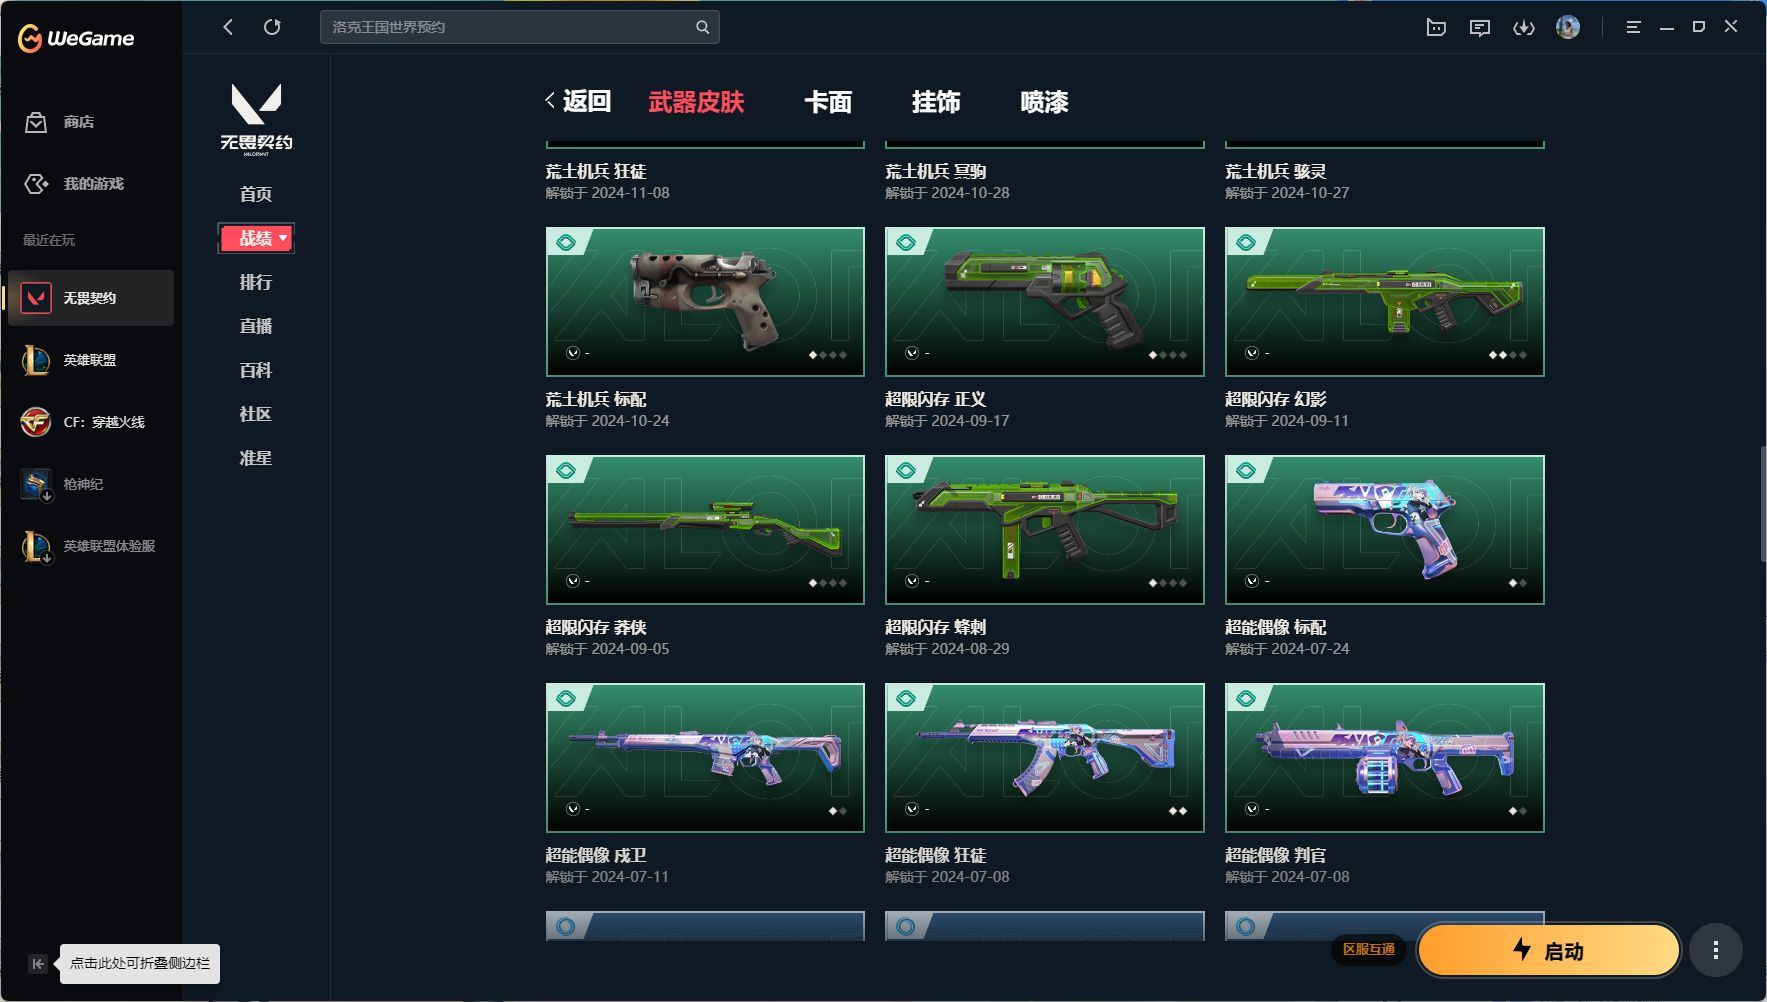Click the WeGame helper pet icon
The width and height of the screenshot is (1767, 1002).
[1437, 27]
